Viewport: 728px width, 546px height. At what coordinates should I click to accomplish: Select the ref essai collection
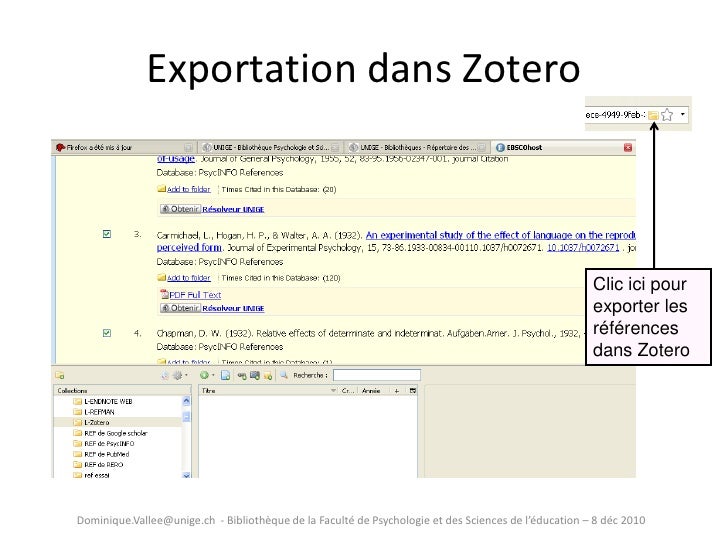pyautogui.click(x=91, y=475)
